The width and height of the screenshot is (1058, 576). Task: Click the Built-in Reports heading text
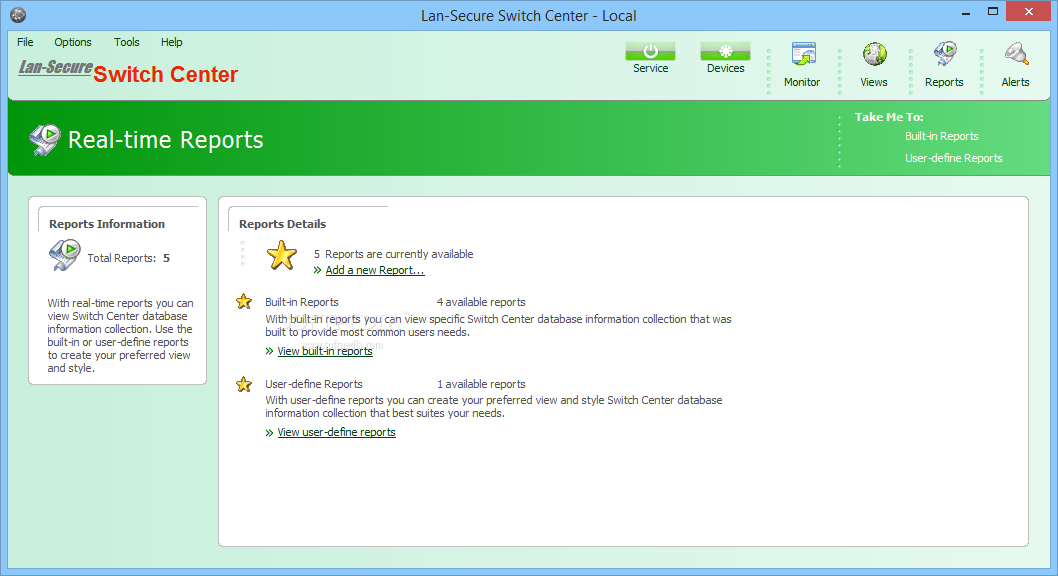point(302,302)
